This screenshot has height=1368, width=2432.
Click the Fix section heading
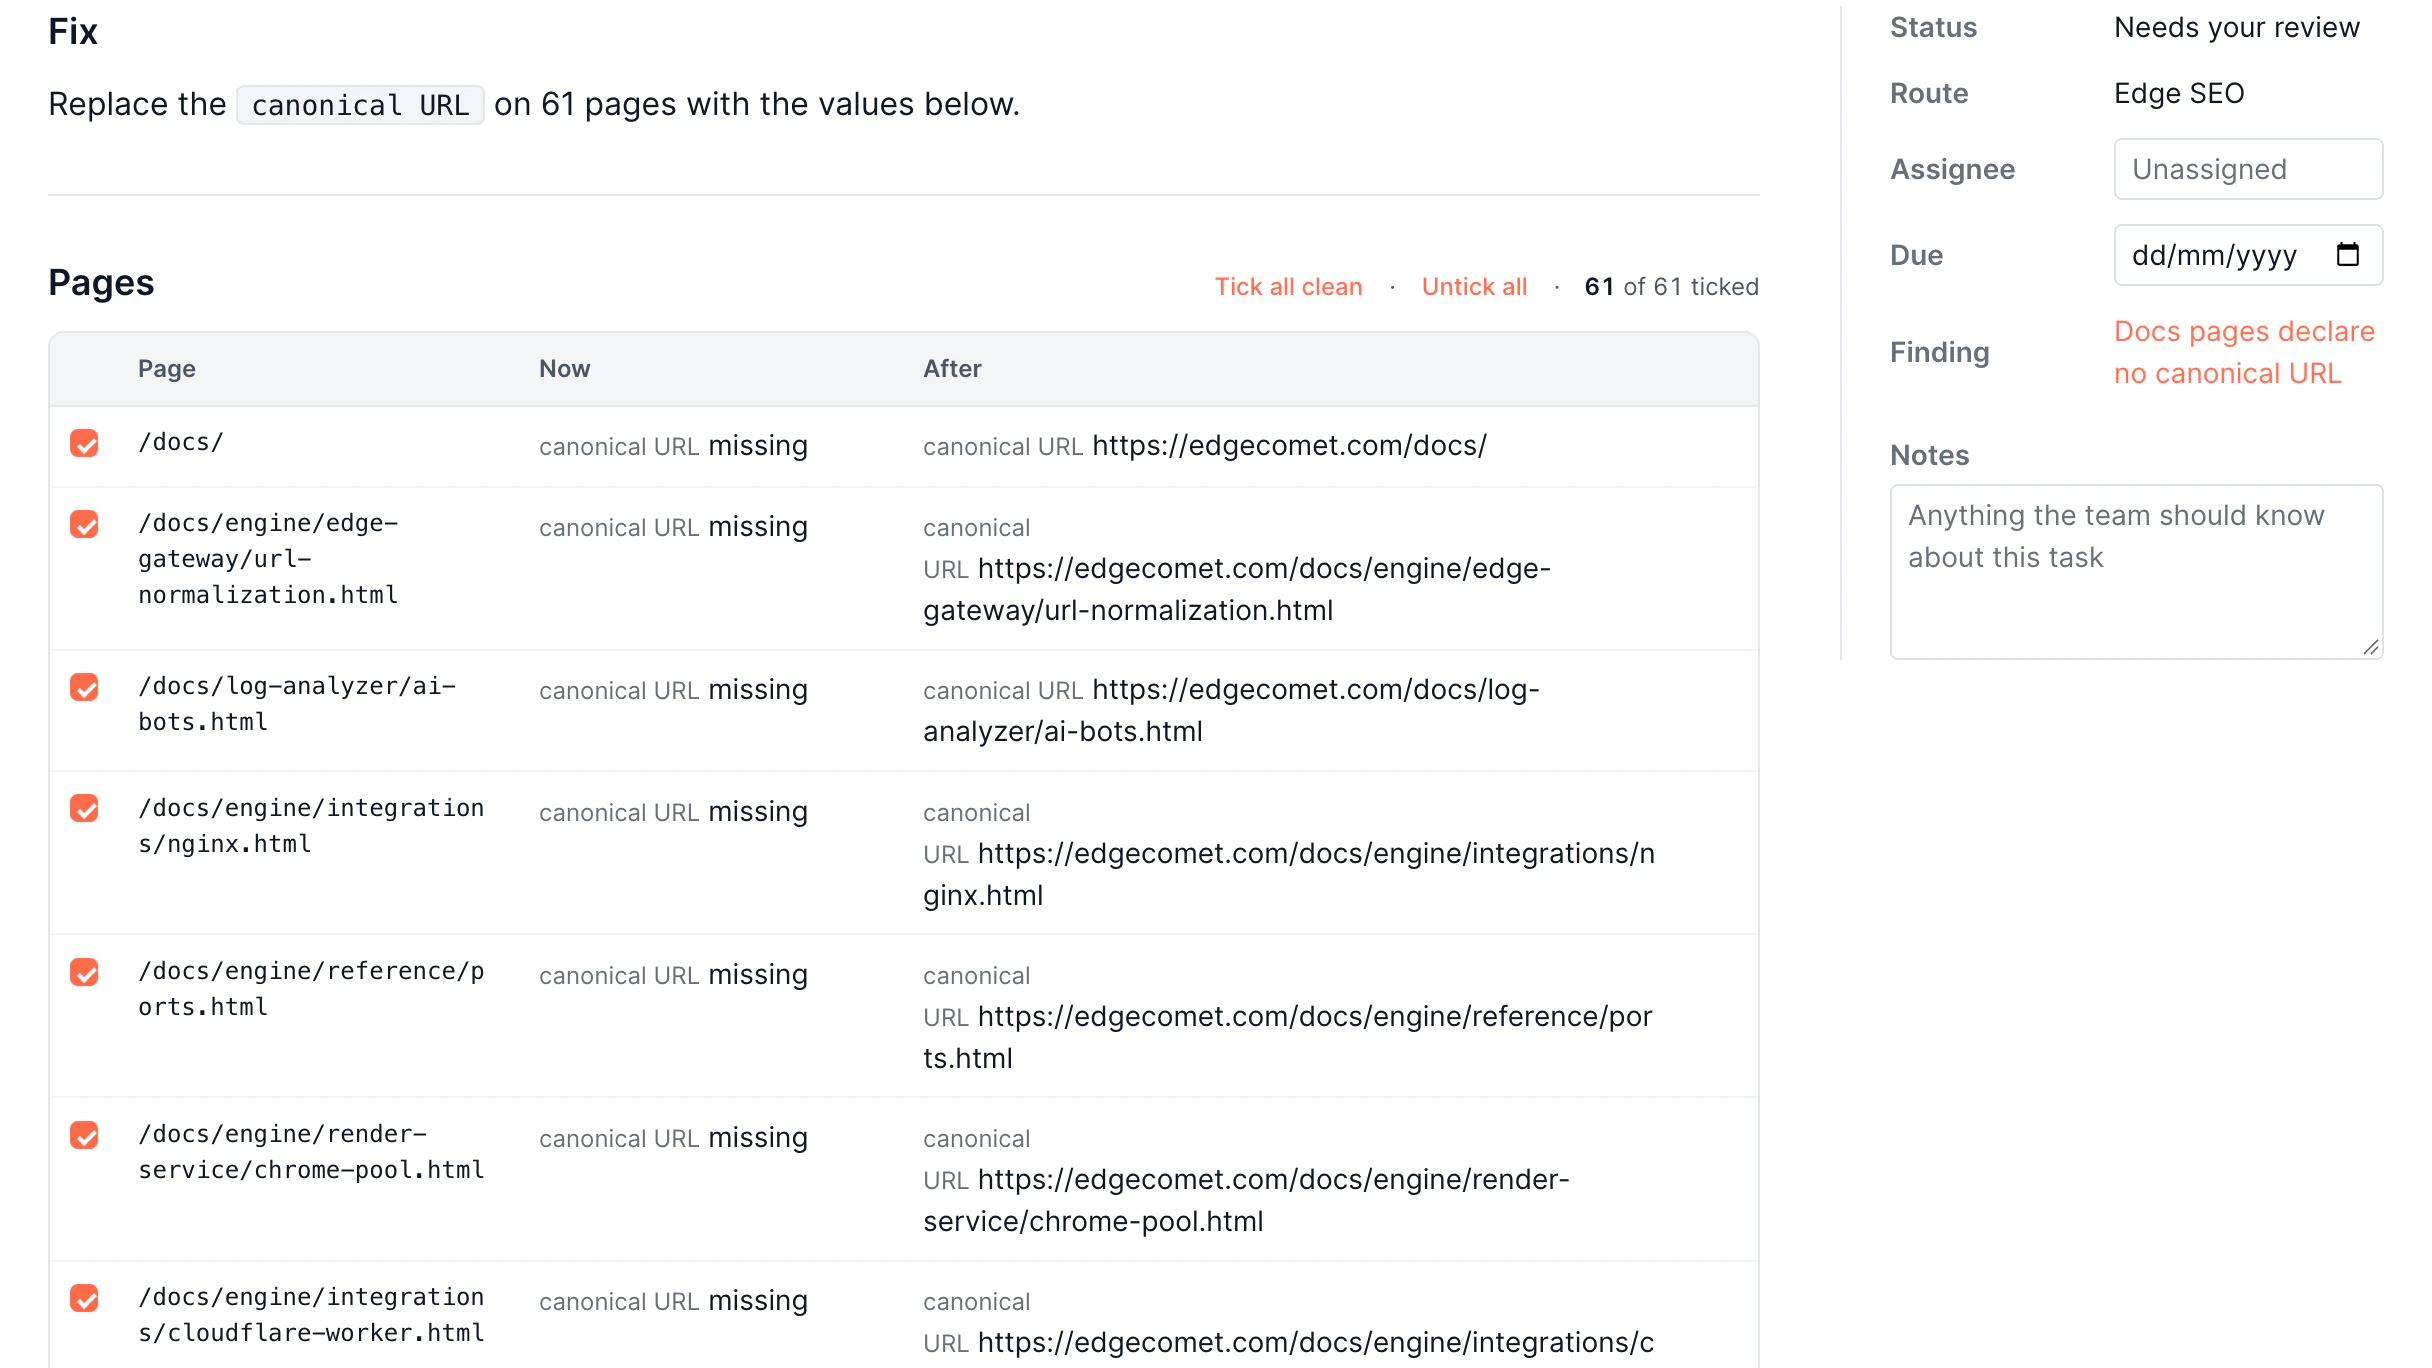[x=73, y=31]
